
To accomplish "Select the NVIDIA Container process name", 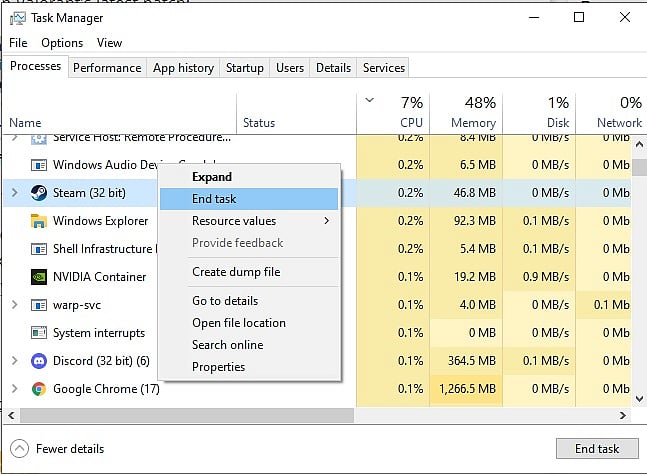I will tap(99, 277).
